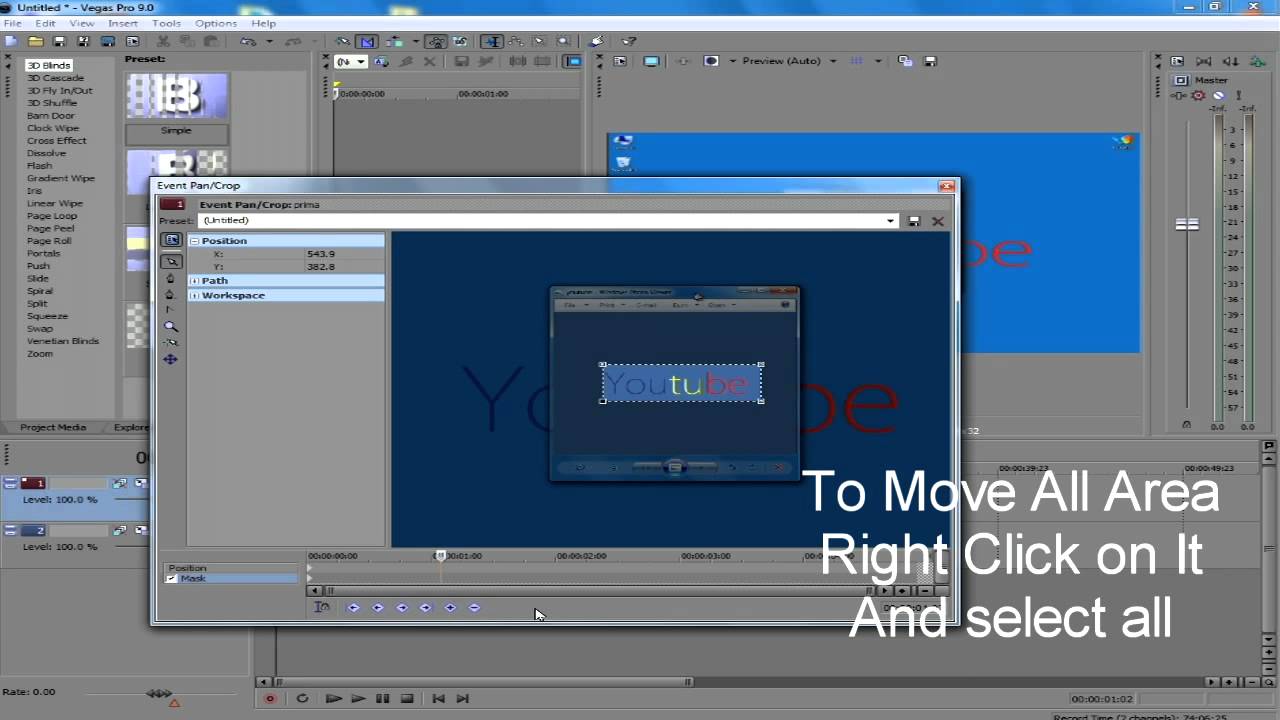This screenshot has height=720, width=1280.
Task: Select the Venetian Blinds transition
Action: (62, 341)
